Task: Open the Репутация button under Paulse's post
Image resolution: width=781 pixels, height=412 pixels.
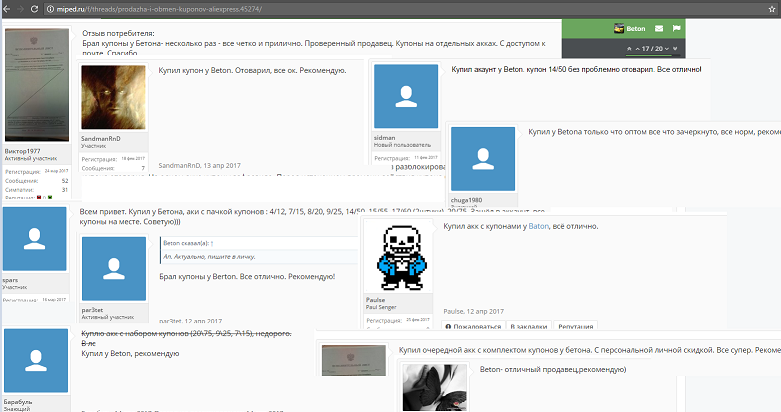Action: (575, 326)
